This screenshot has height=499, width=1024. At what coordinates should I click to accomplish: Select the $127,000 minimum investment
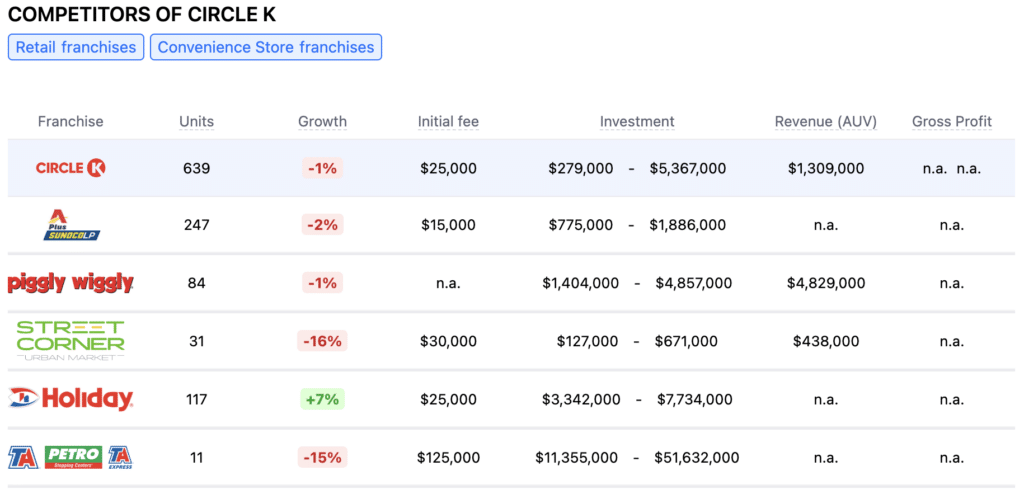point(588,341)
